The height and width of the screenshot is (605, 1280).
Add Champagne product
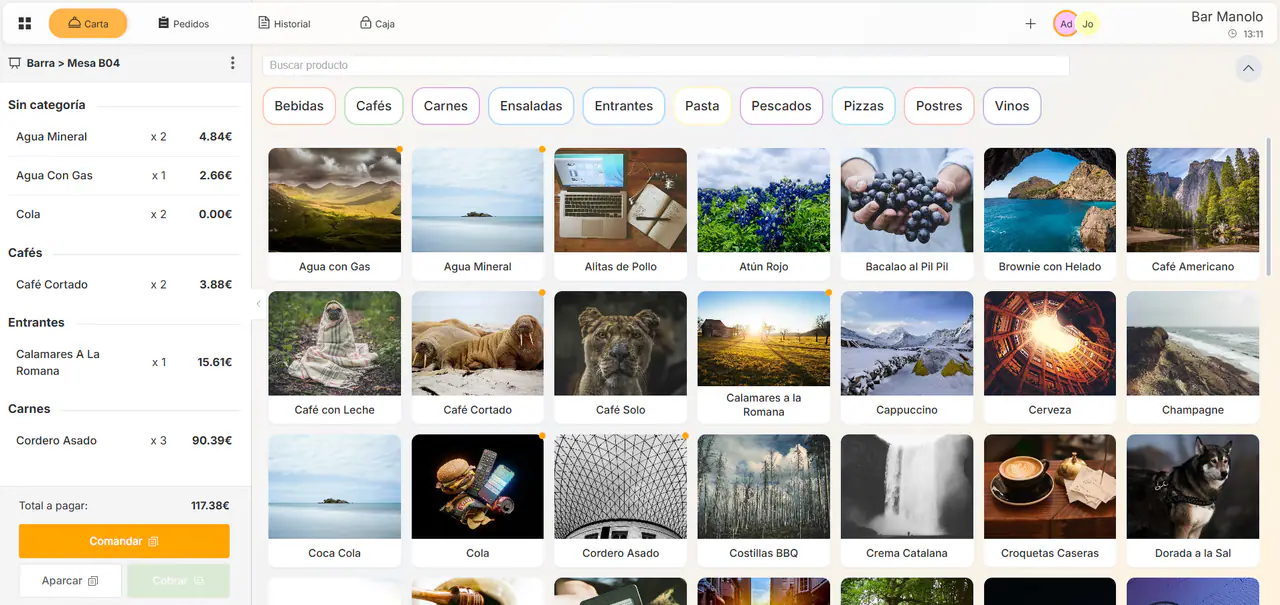pos(1193,357)
